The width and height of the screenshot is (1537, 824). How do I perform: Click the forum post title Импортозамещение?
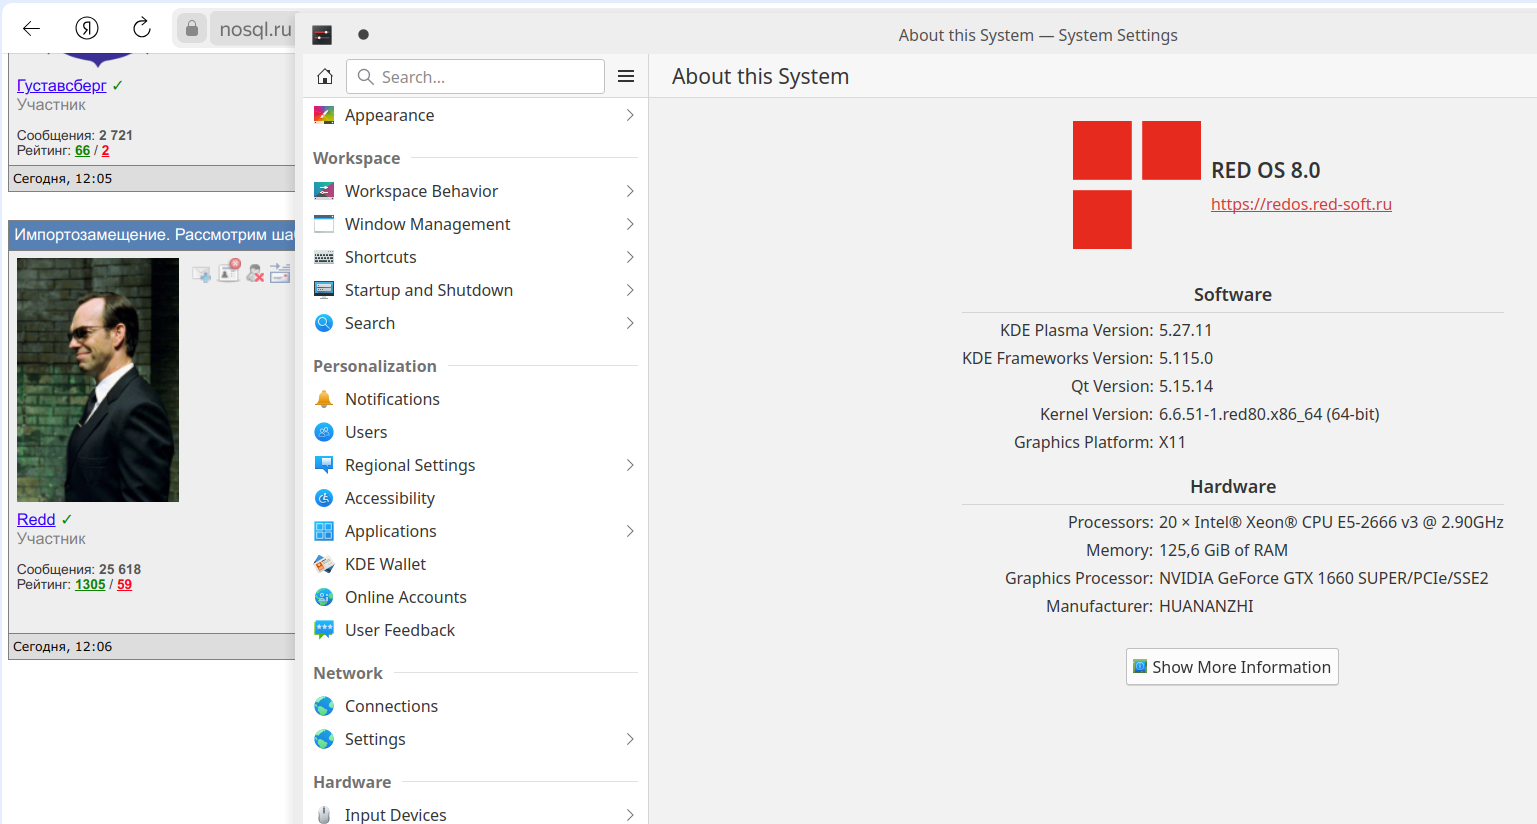tap(154, 235)
